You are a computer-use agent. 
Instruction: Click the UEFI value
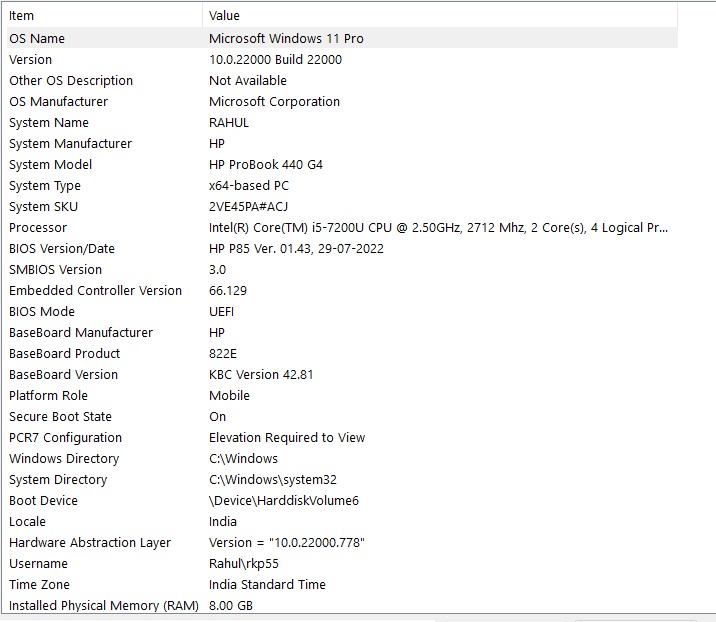tap(221, 311)
